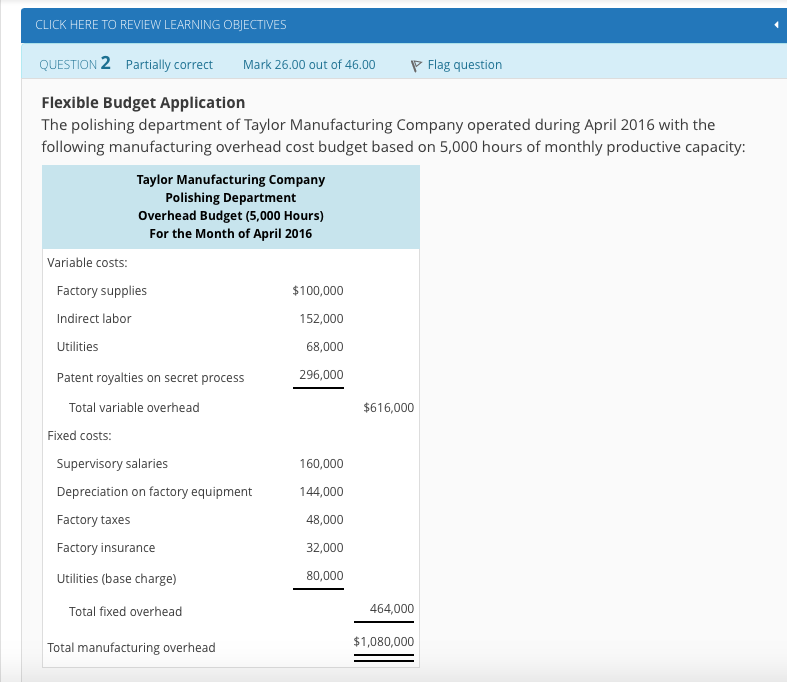Click the Depreciation on factory equipment label

pos(154,492)
